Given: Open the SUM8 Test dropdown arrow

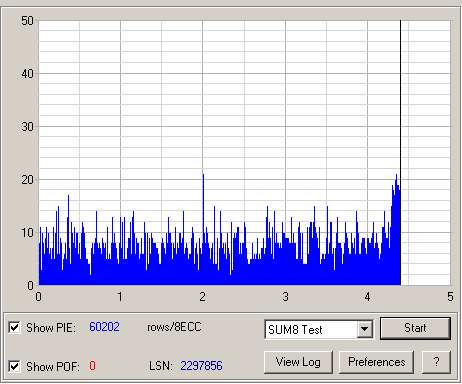Looking at the screenshot, I should [x=365, y=329].
